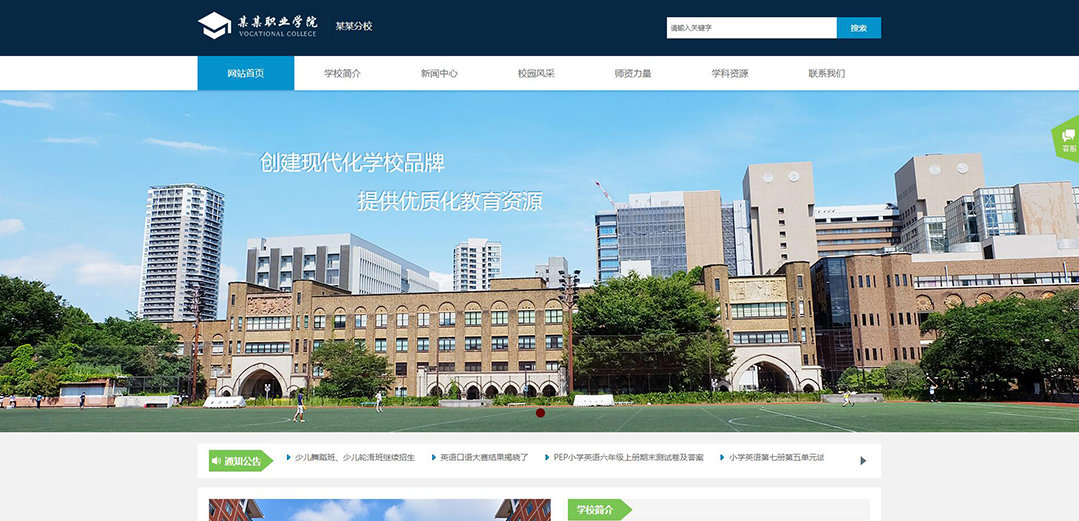Open the 网站首页 nav tab
Screen dimensions: 1079x521
245,73
